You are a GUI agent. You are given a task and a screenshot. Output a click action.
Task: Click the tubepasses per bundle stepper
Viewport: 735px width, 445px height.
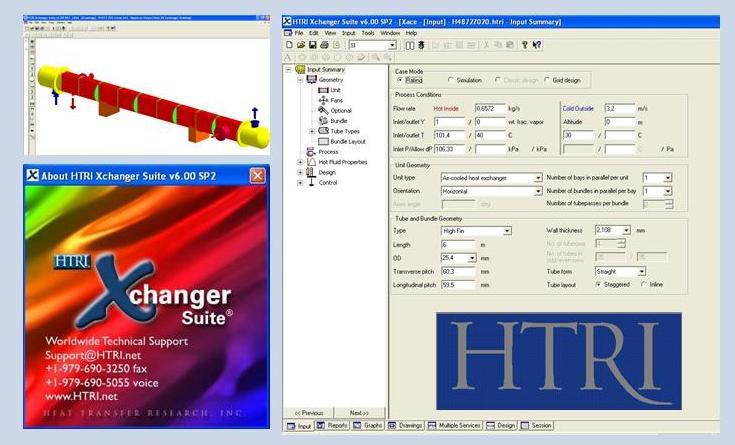pos(669,204)
